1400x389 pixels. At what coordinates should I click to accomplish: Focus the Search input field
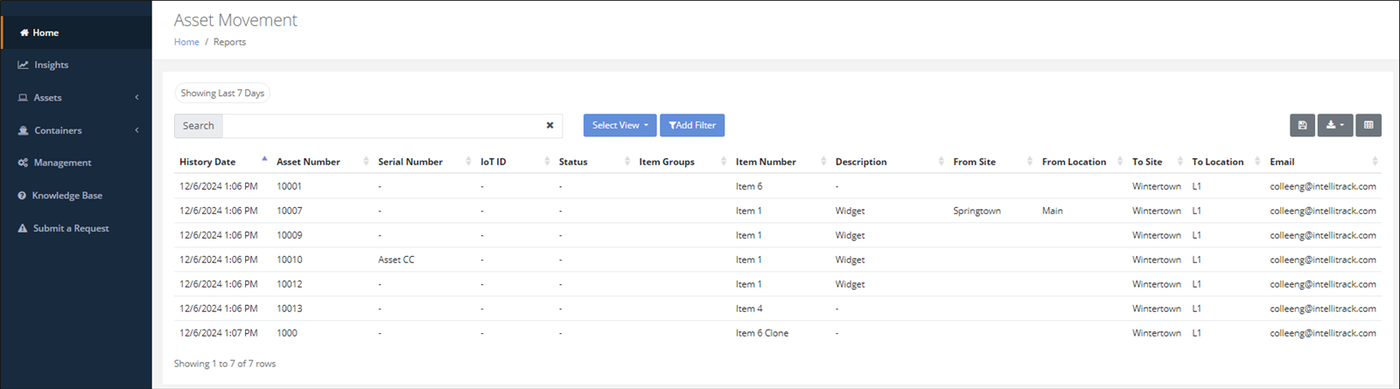coord(380,125)
